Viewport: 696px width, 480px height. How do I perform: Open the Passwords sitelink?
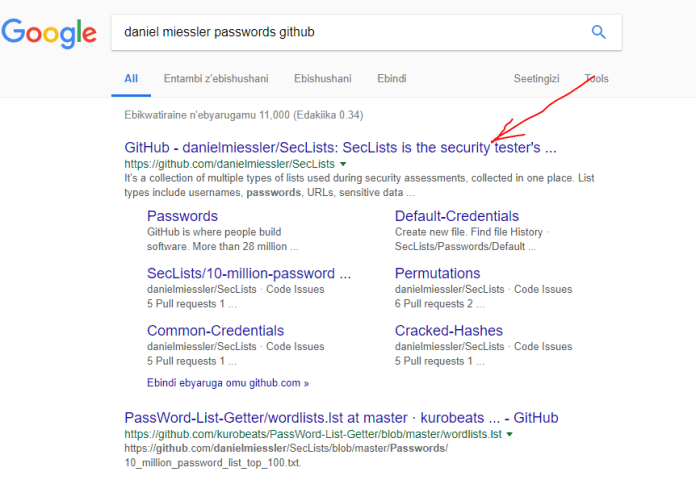coord(182,216)
